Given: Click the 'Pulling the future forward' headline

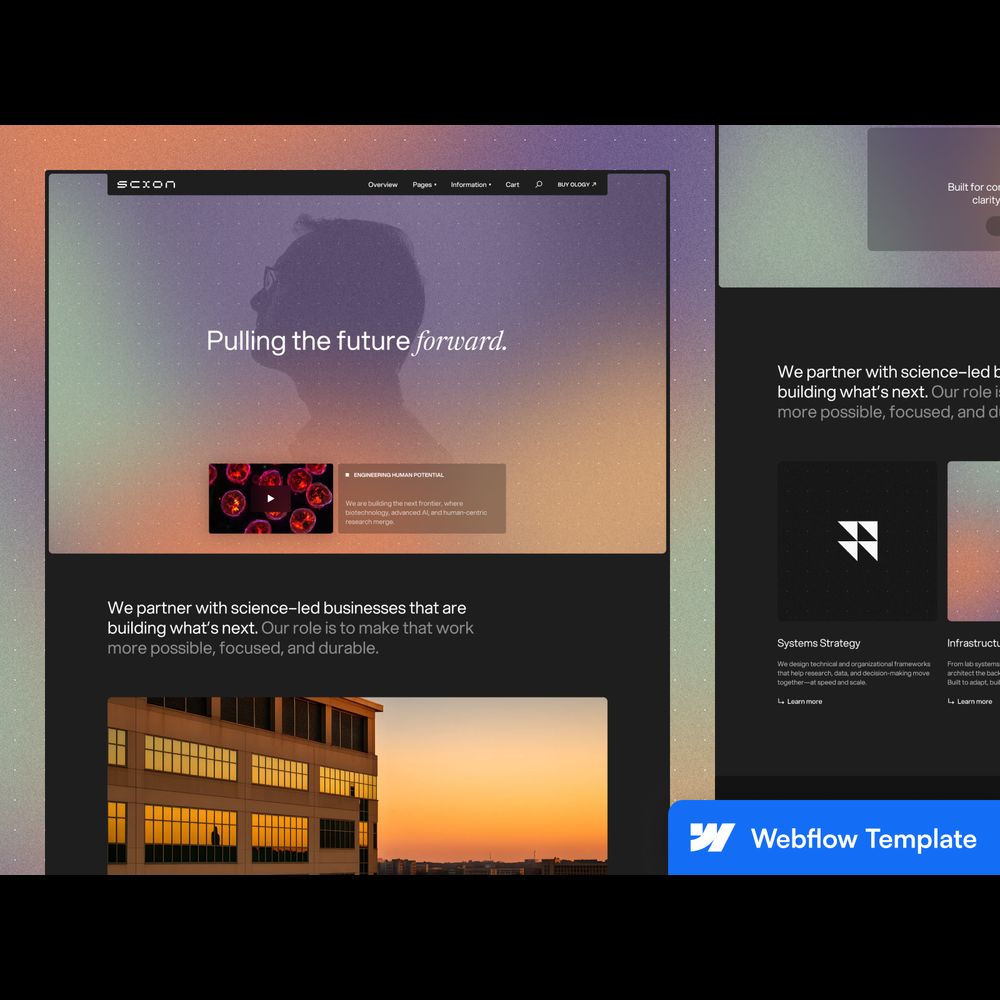Looking at the screenshot, I should 356,341.
